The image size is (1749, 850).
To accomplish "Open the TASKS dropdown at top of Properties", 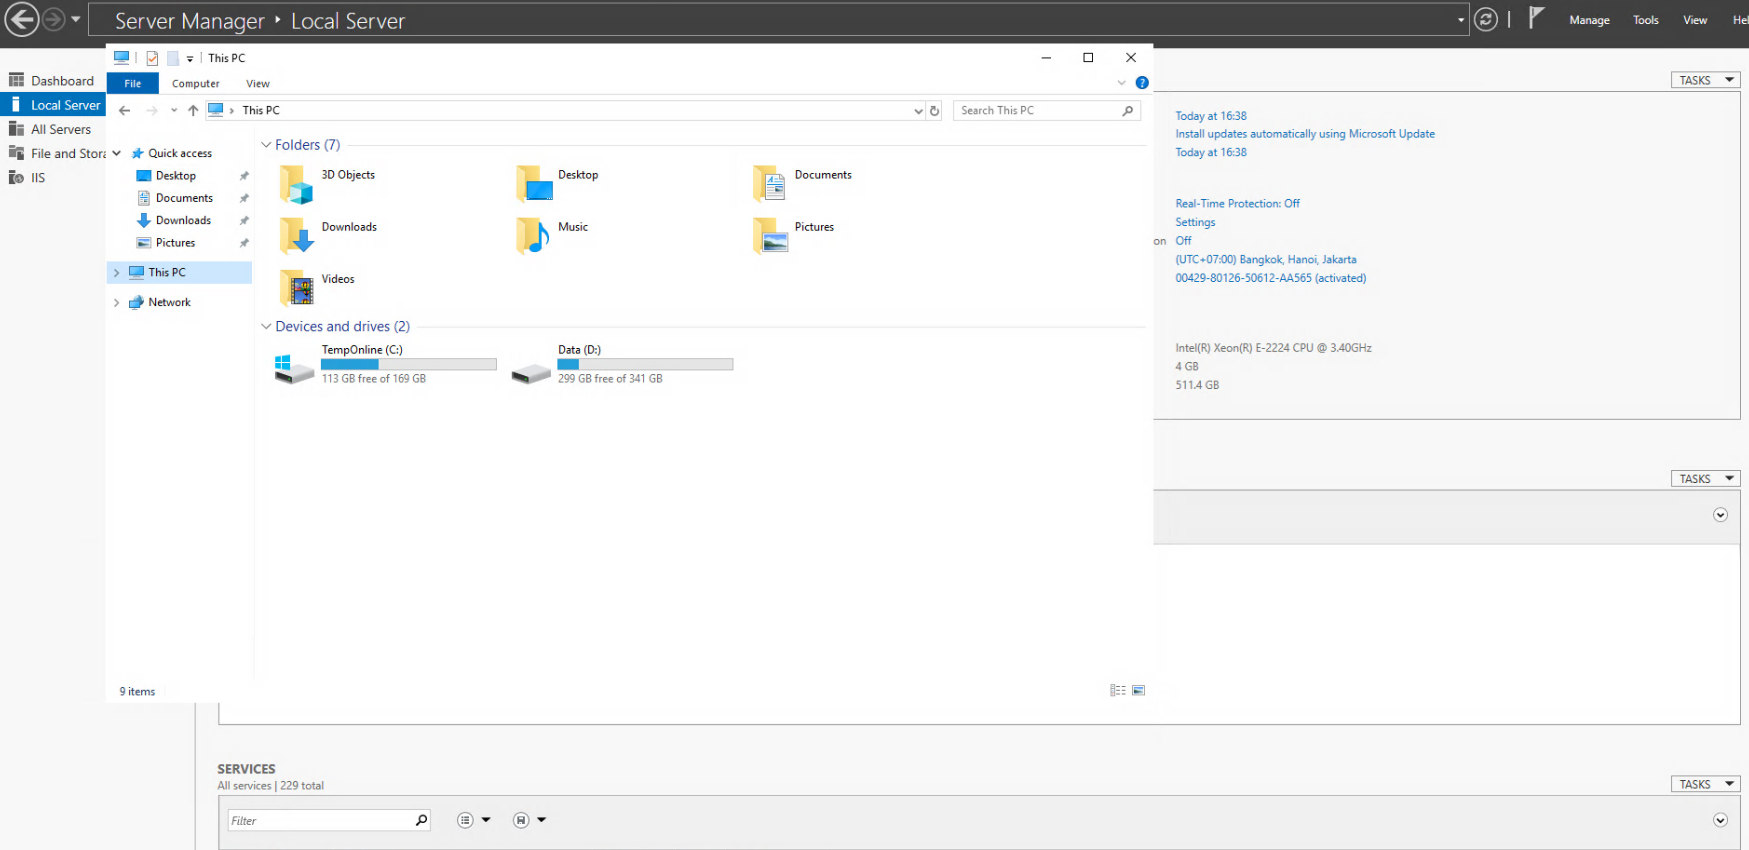I will tap(1705, 80).
